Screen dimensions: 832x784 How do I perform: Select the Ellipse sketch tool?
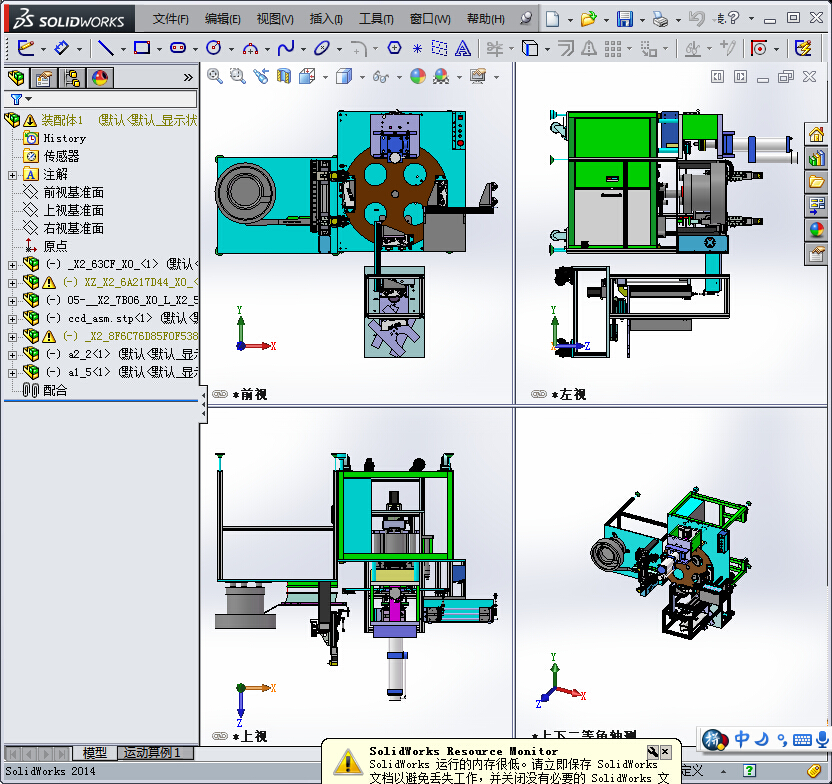coord(322,48)
